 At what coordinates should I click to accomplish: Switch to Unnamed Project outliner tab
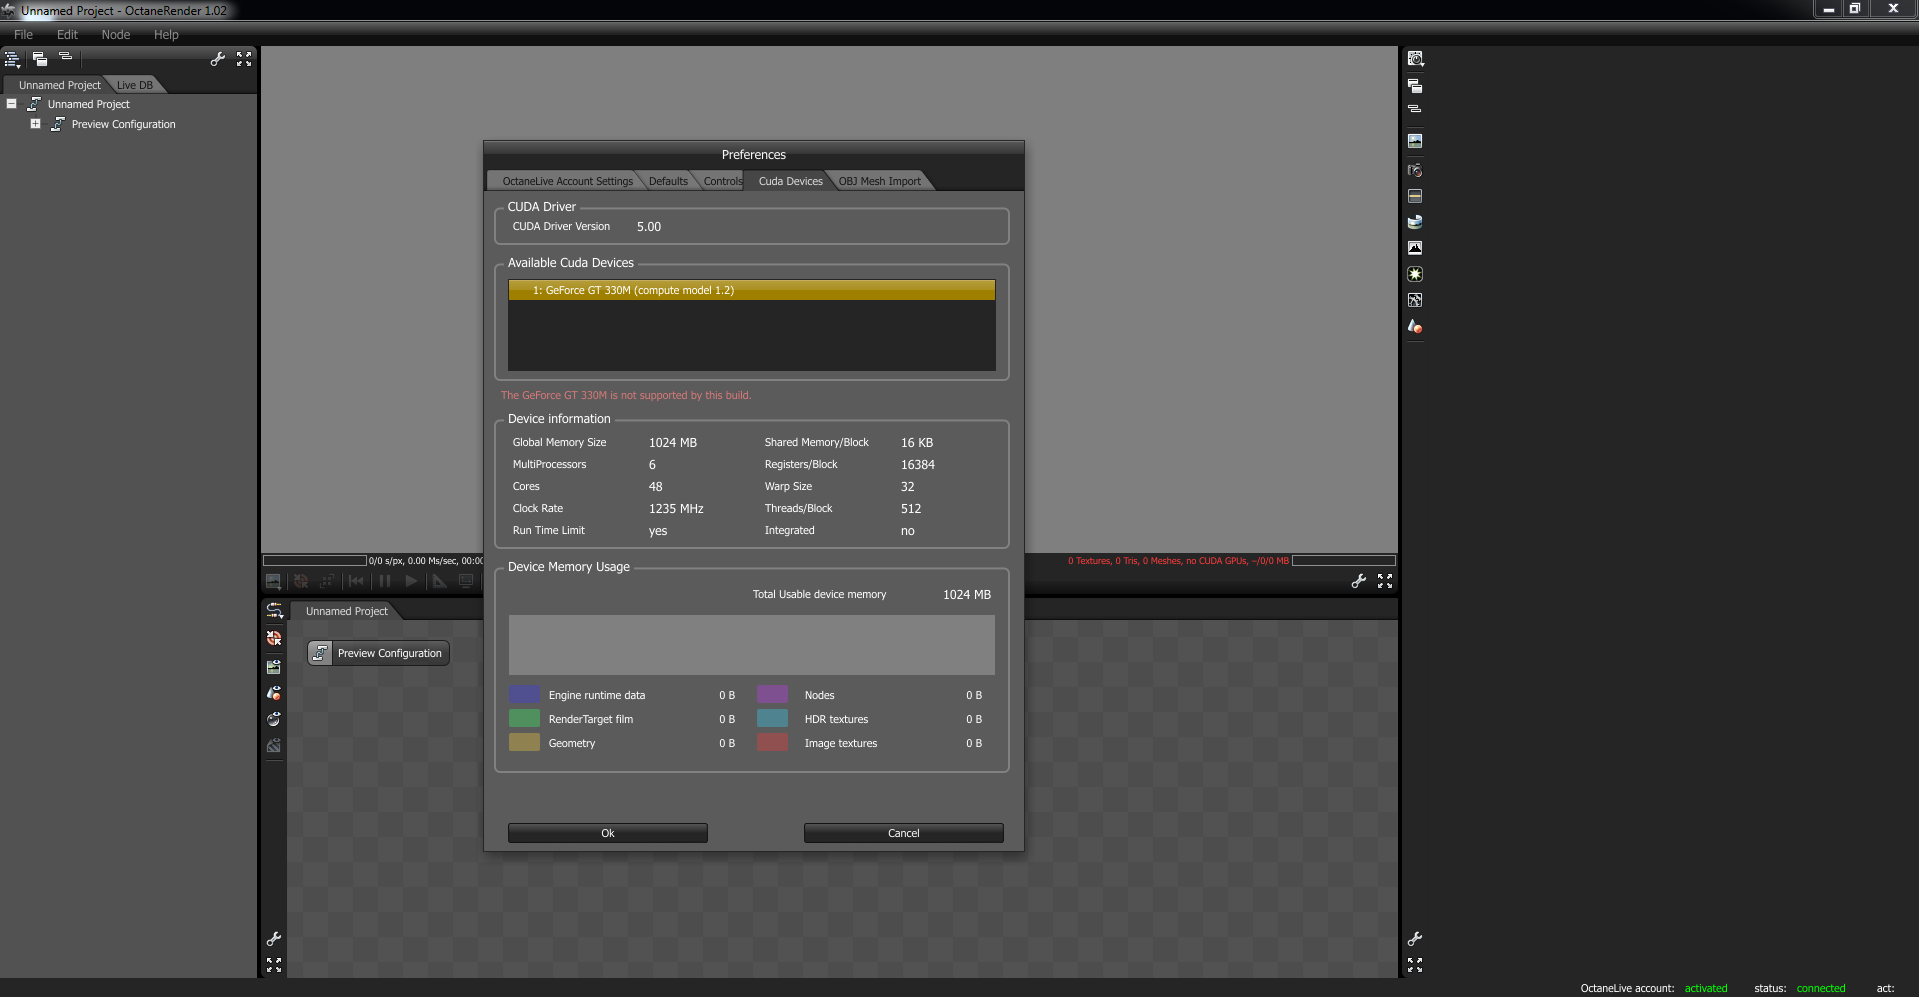pos(59,85)
